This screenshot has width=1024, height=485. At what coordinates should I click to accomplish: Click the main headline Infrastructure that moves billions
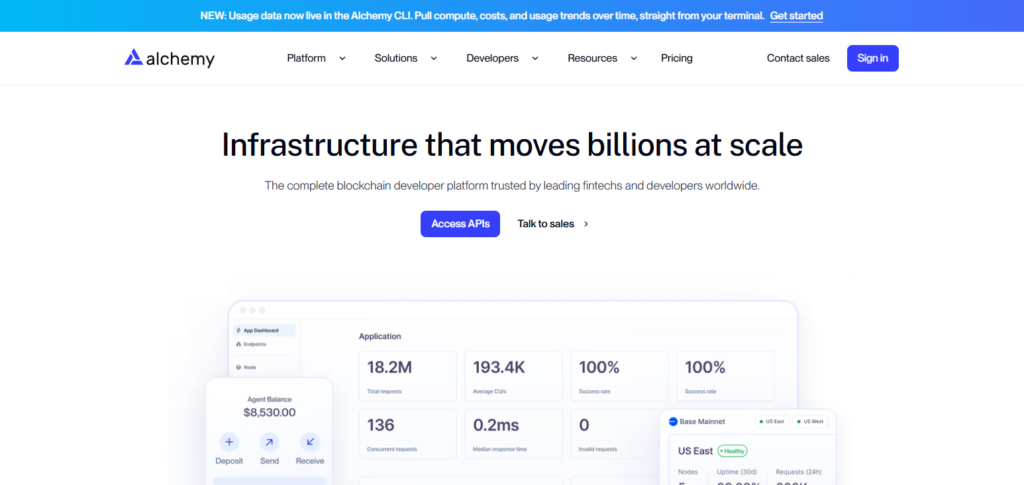pos(512,145)
